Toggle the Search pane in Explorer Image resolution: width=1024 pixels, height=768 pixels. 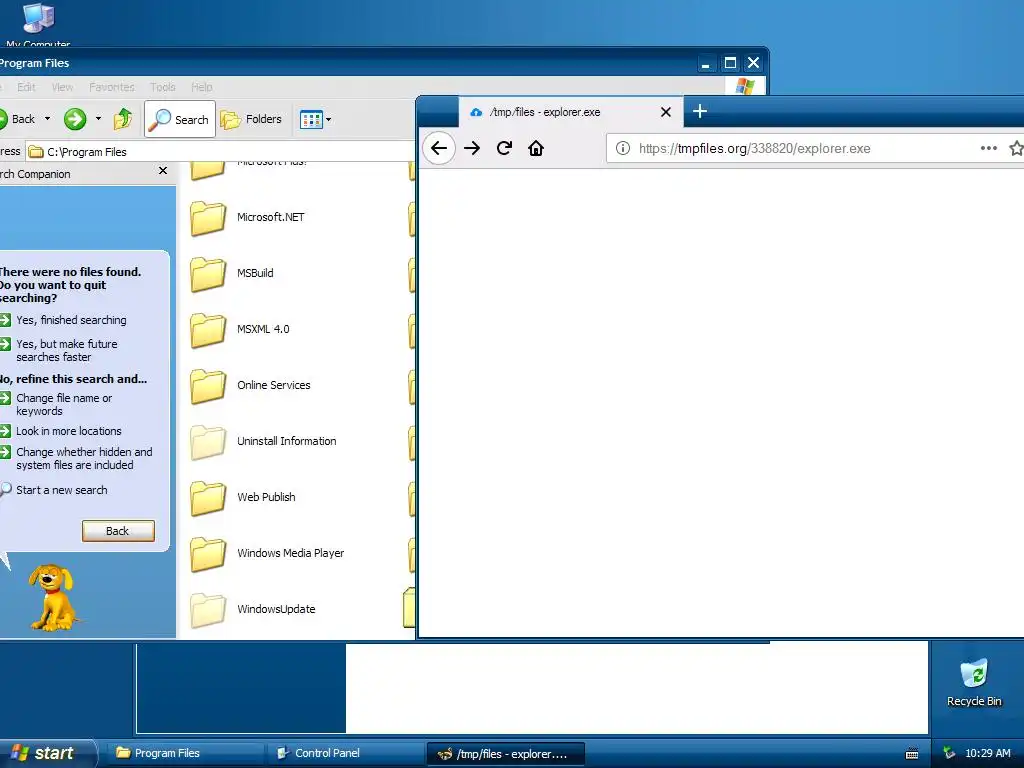coord(180,119)
